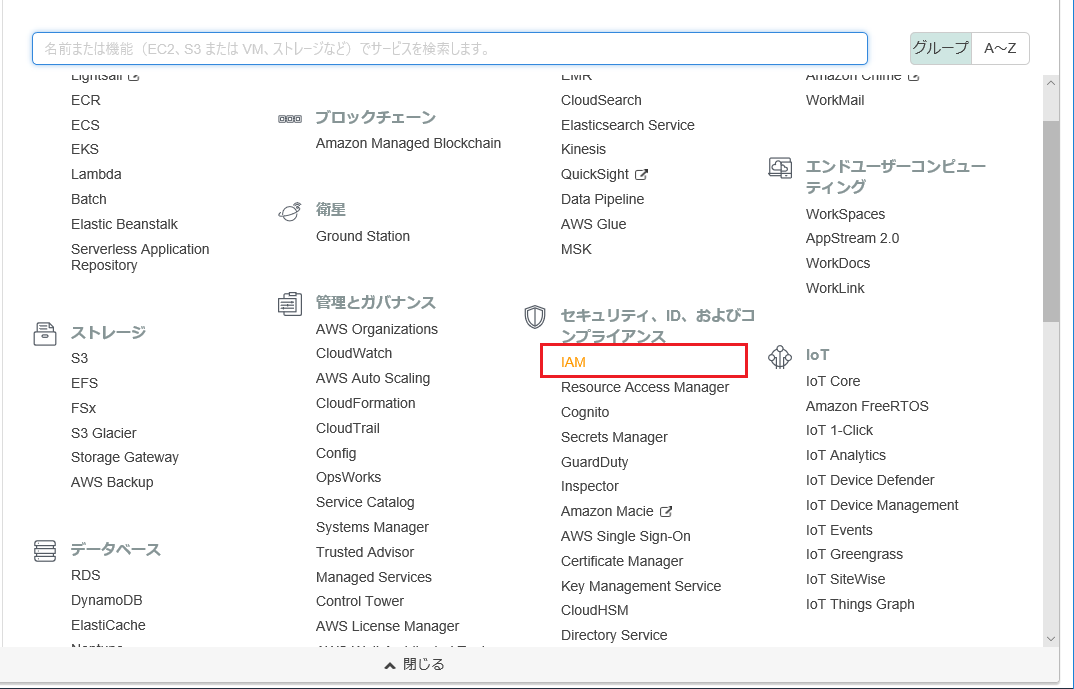Open AWS Organizations
The width and height of the screenshot is (1074, 689).
click(x=377, y=329)
